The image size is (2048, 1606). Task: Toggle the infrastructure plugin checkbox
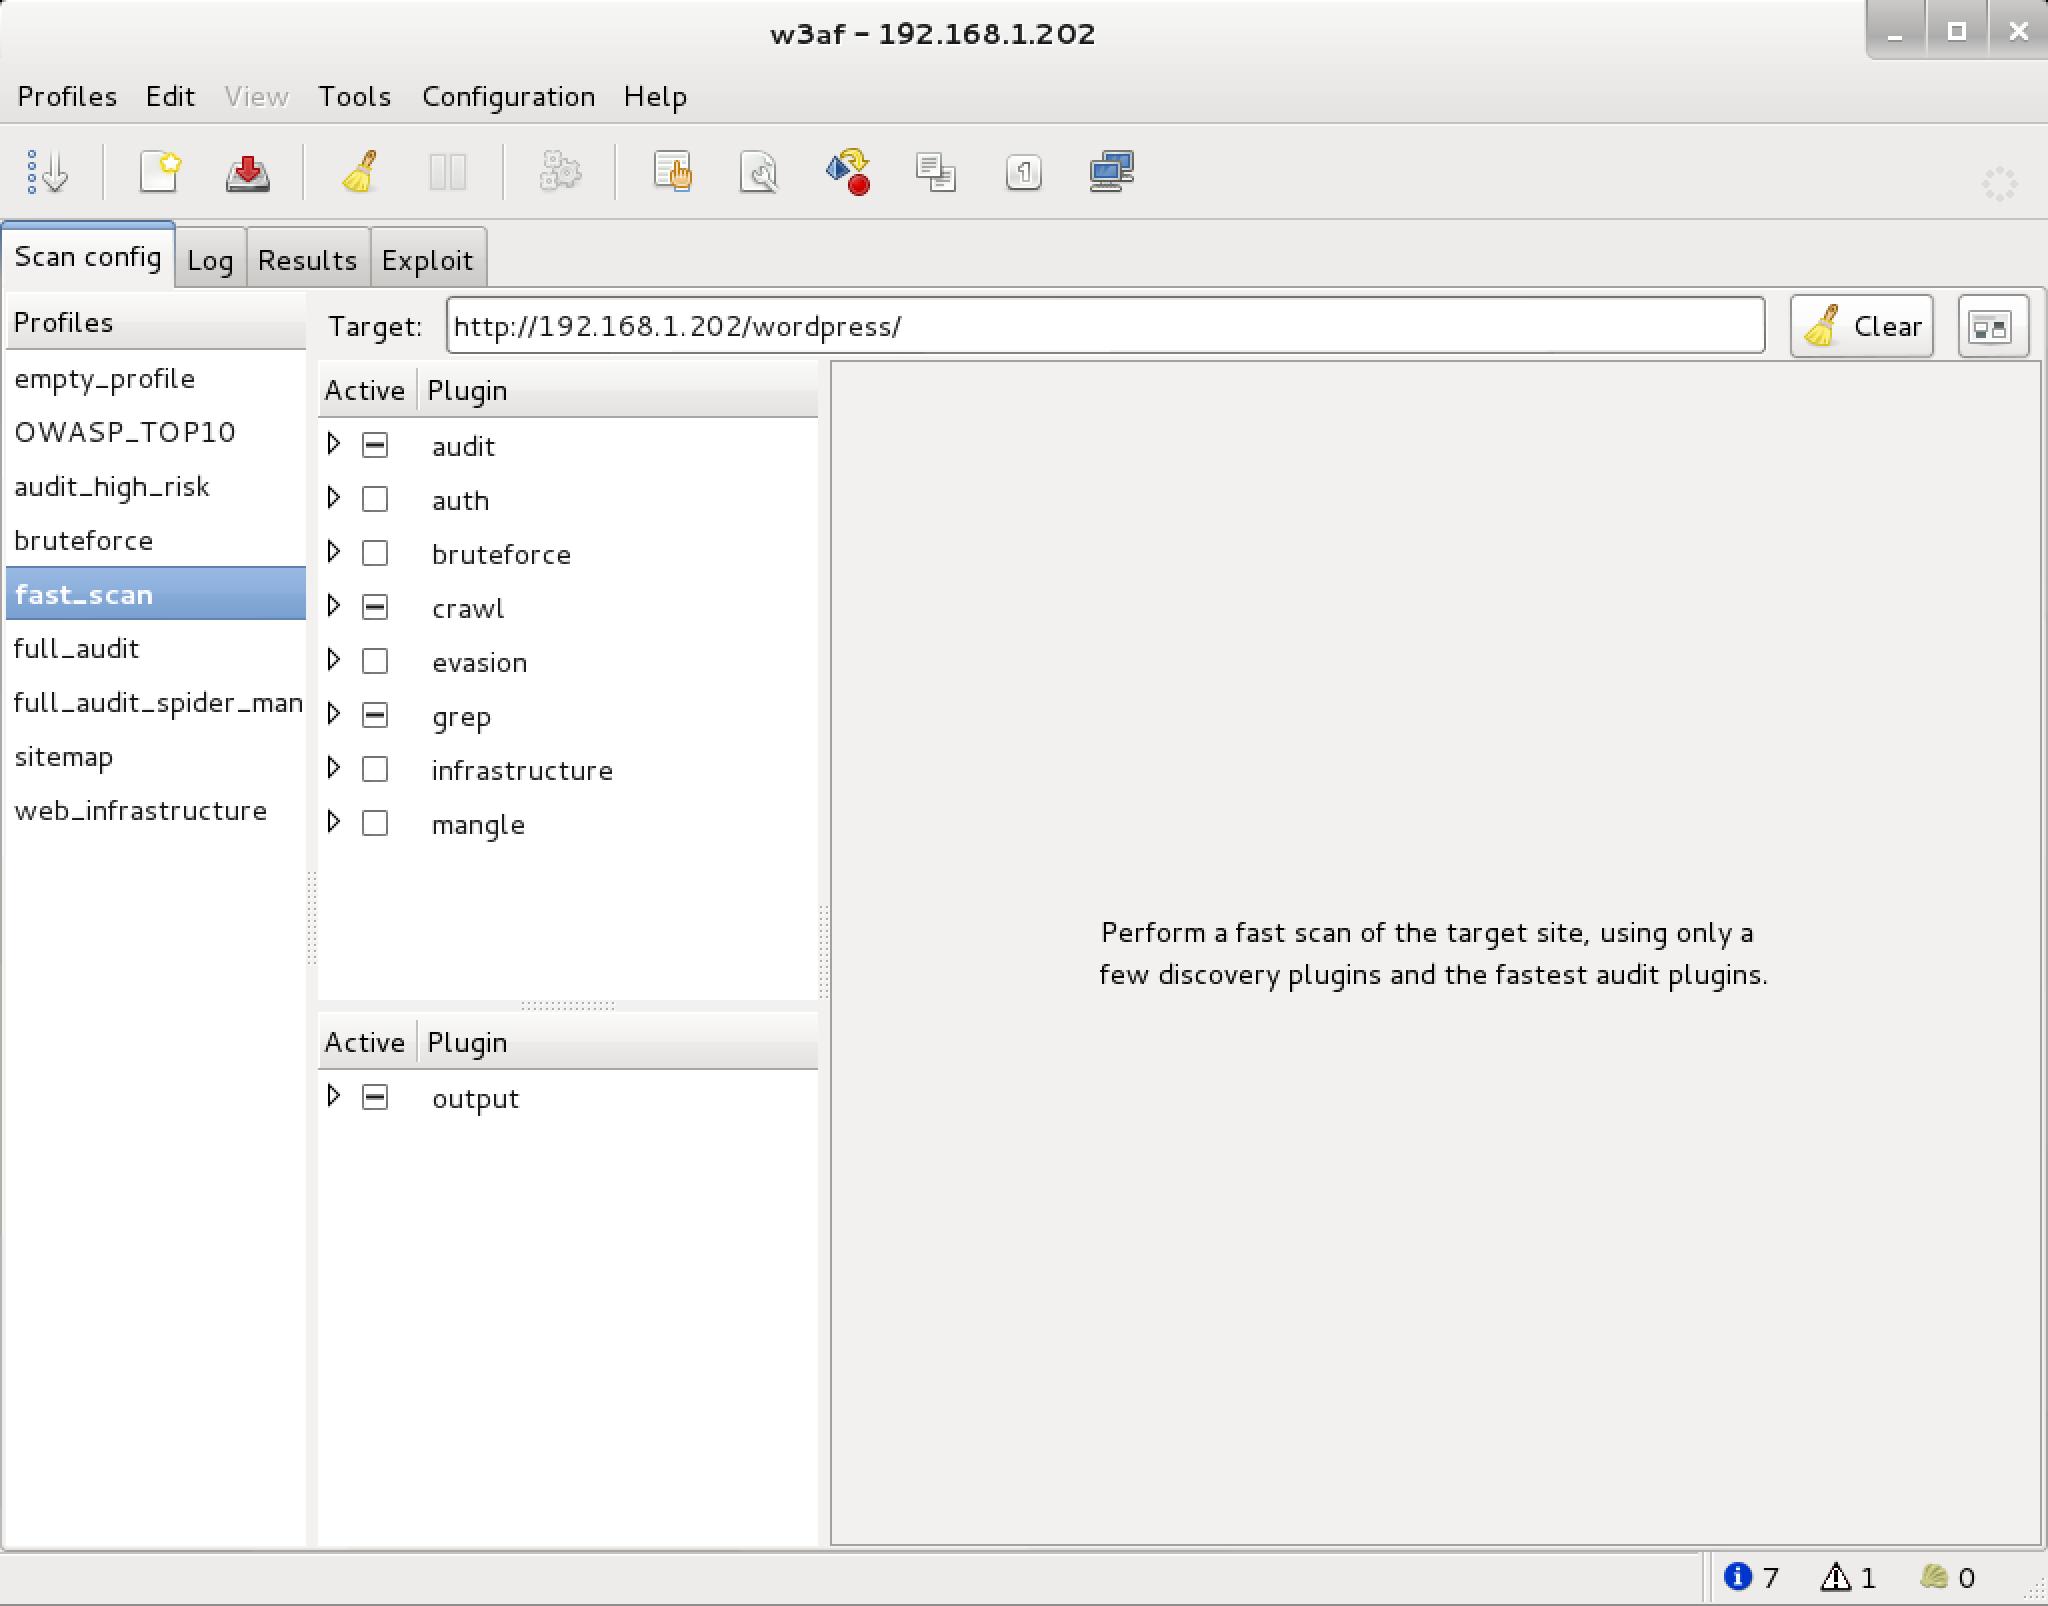pyautogui.click(x=375, y=769)
